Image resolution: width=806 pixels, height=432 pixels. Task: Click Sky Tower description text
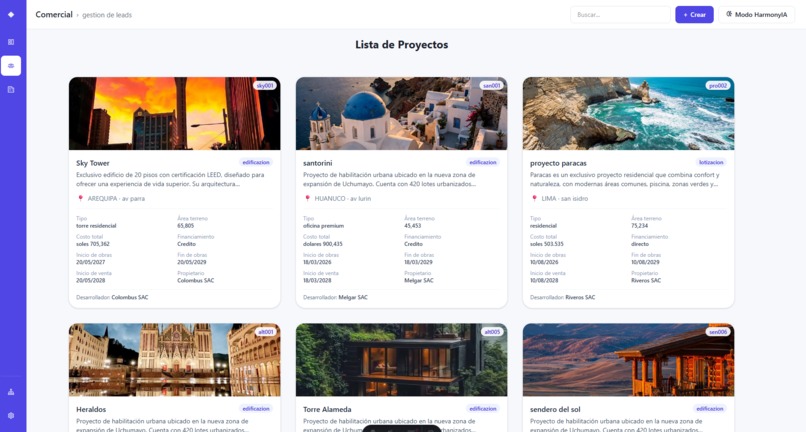click(x=171, y=179)
